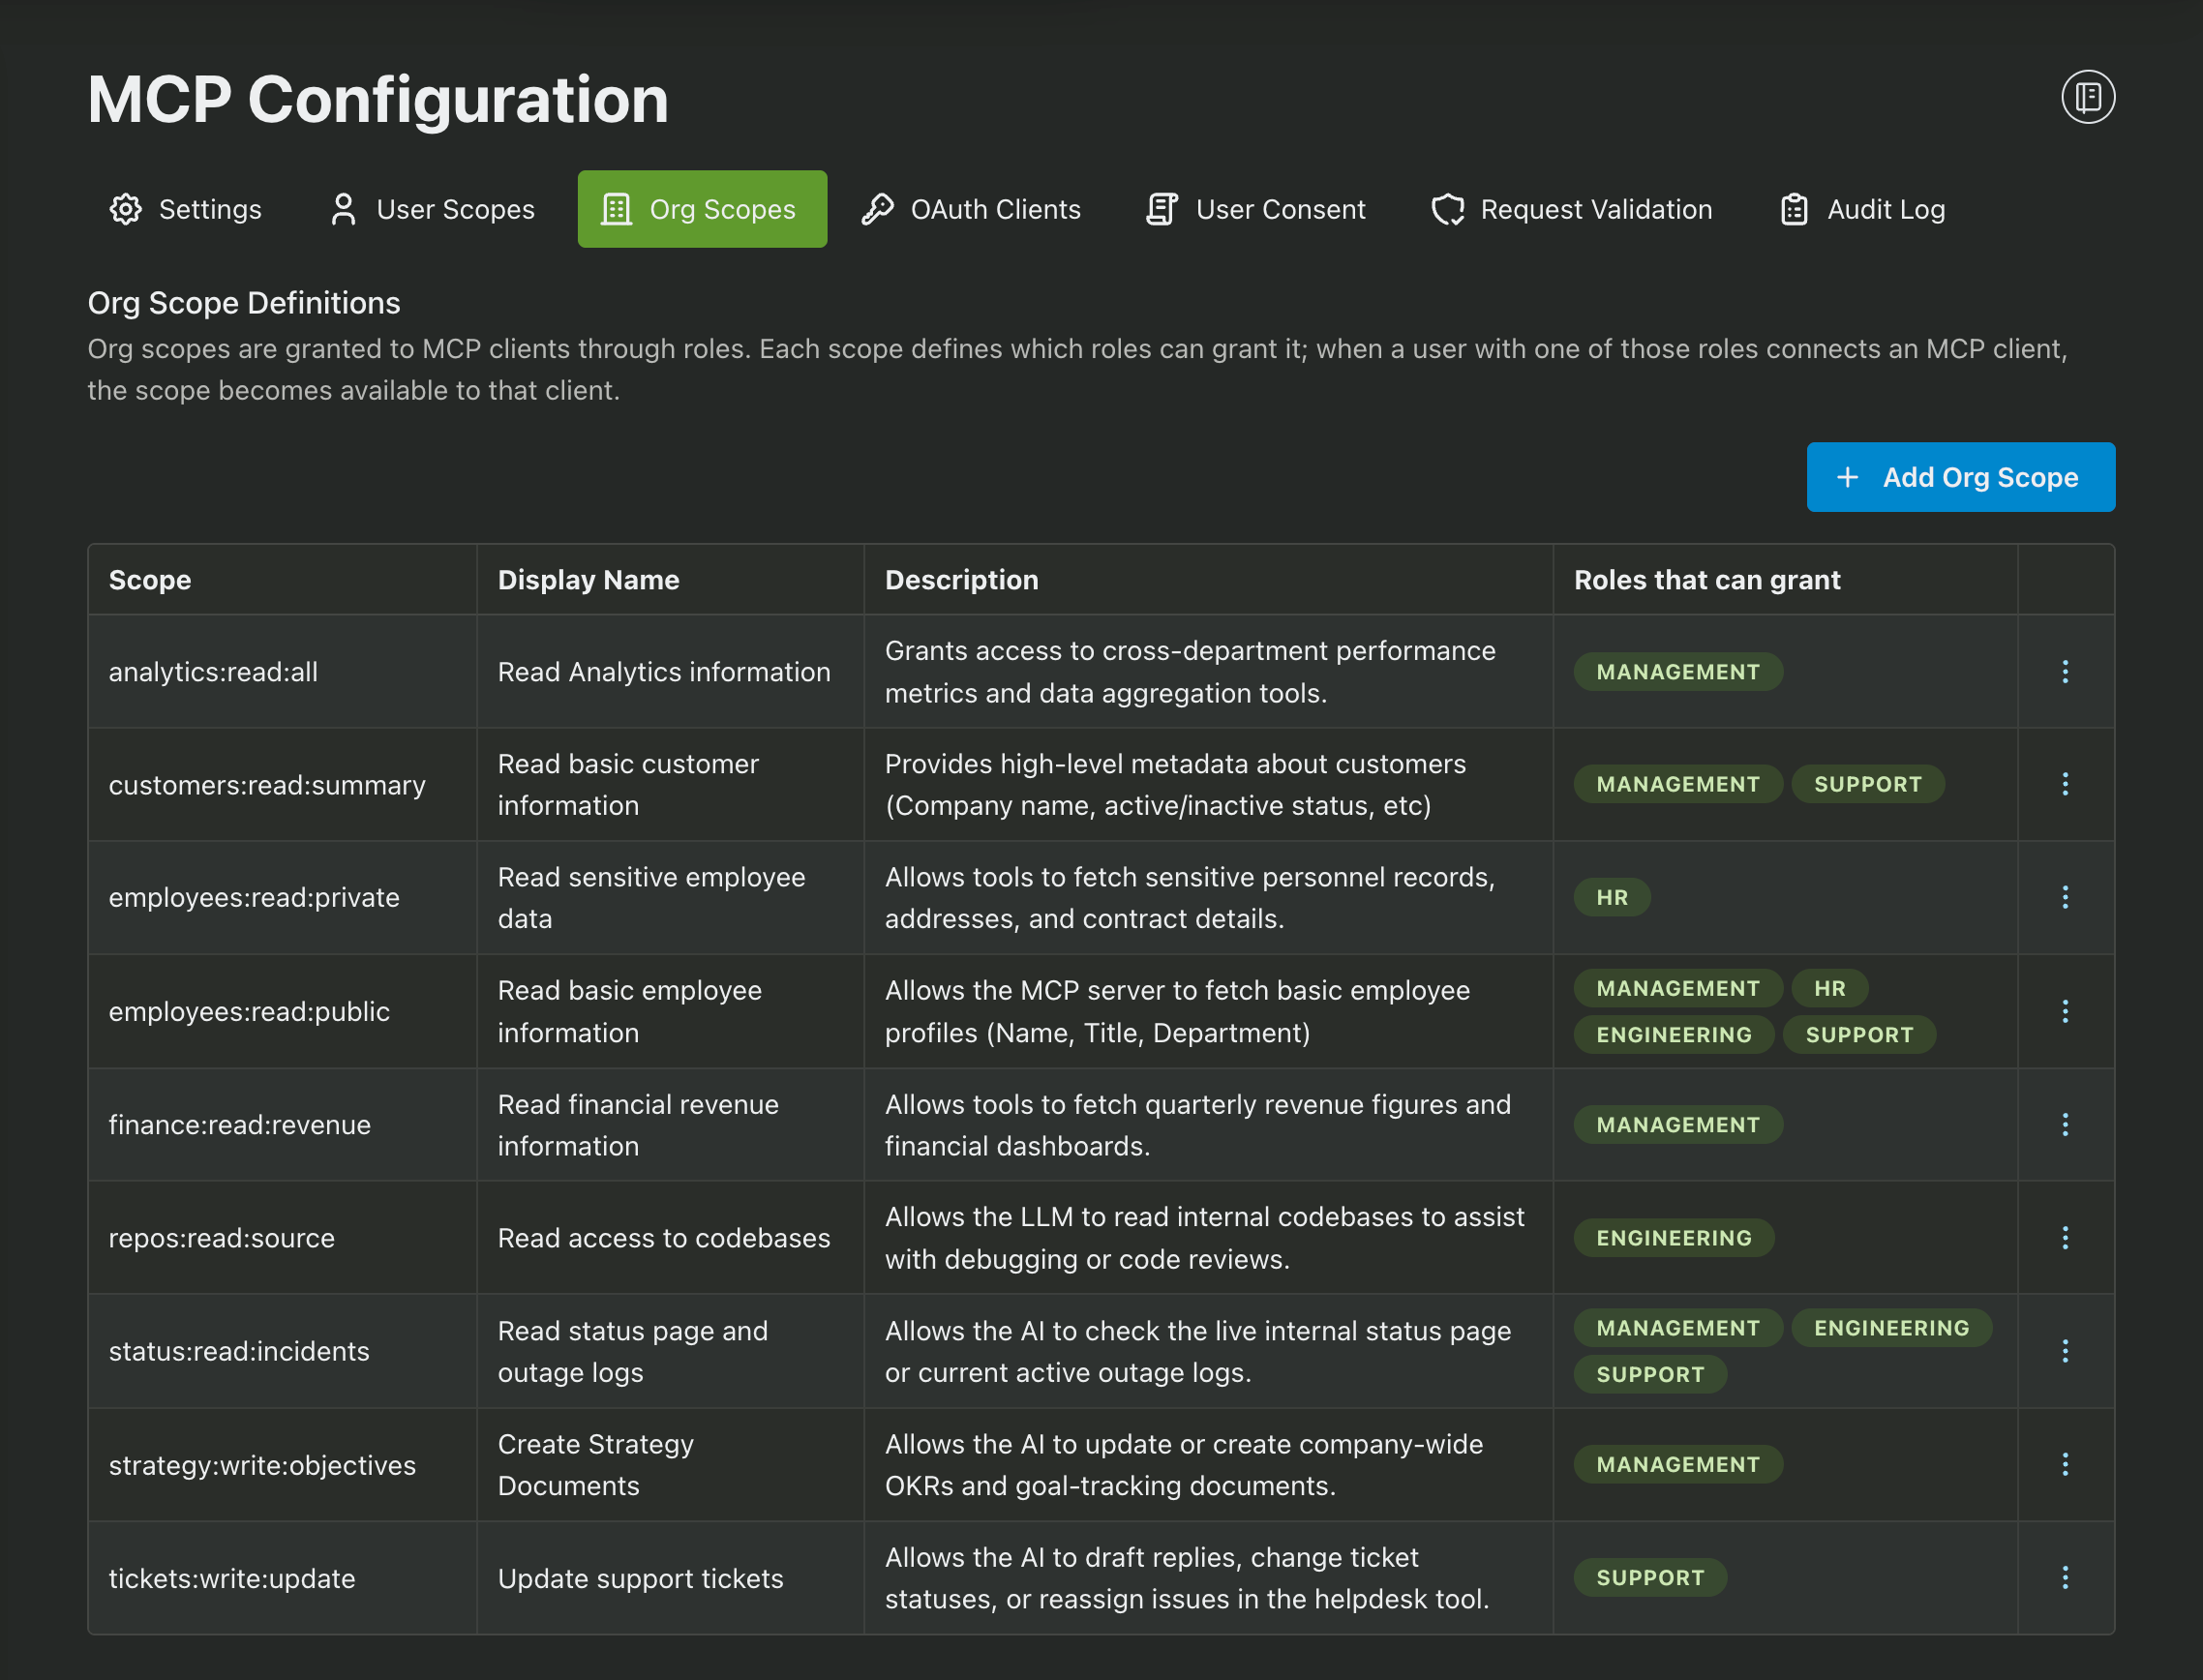Click the gear icon beside Settings
This screenshot has width=2203, height=1680.
126,209
